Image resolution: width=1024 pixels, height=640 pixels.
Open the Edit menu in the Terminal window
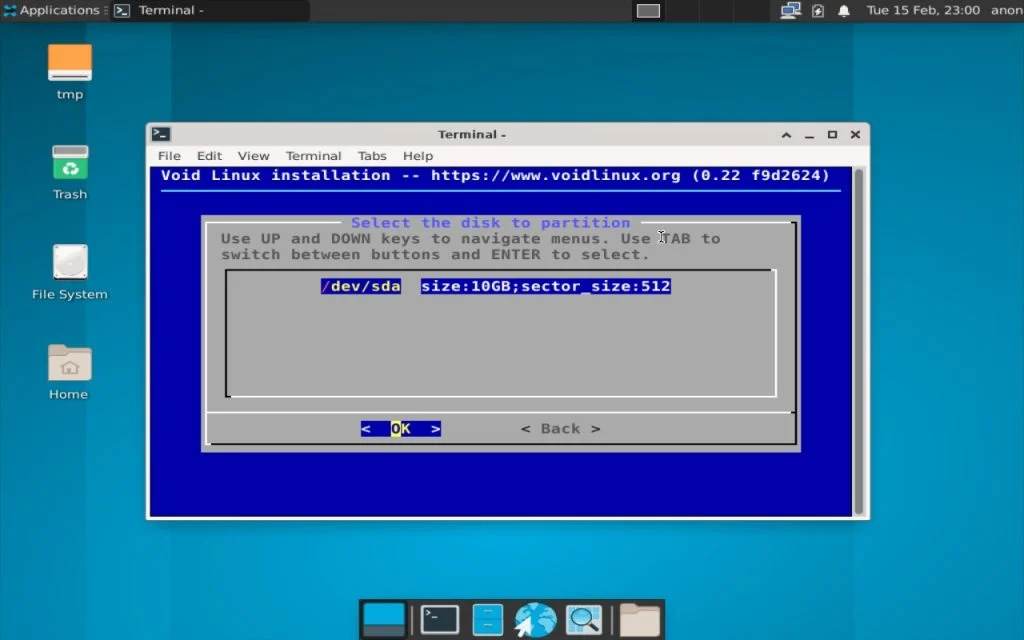point(209,156)
